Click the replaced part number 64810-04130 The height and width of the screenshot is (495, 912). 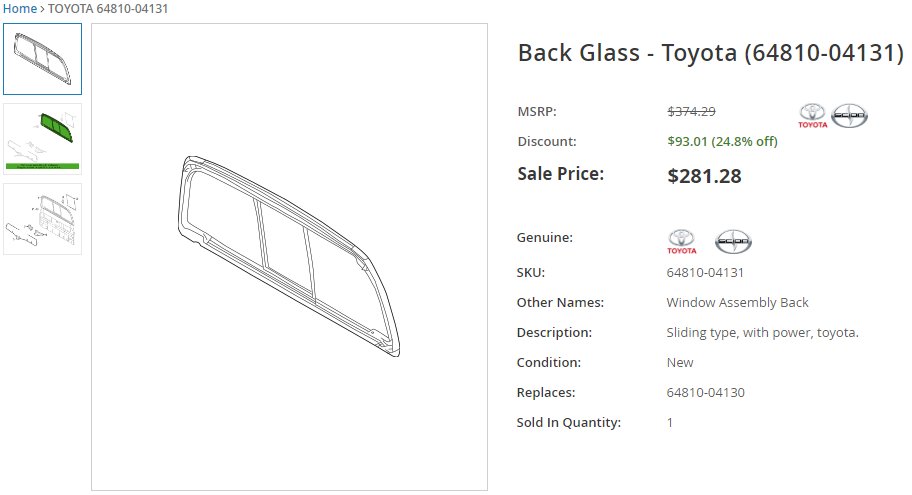click(x=706, y=392)
